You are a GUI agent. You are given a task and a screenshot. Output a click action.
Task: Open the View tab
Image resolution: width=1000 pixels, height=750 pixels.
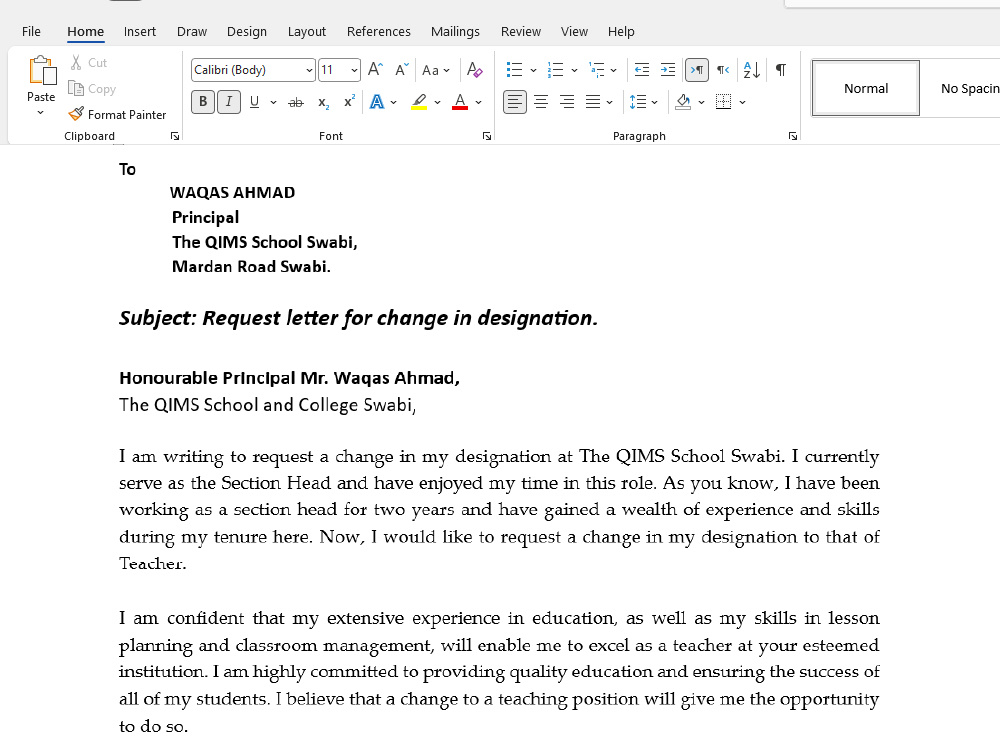click(x=574, y=31)
